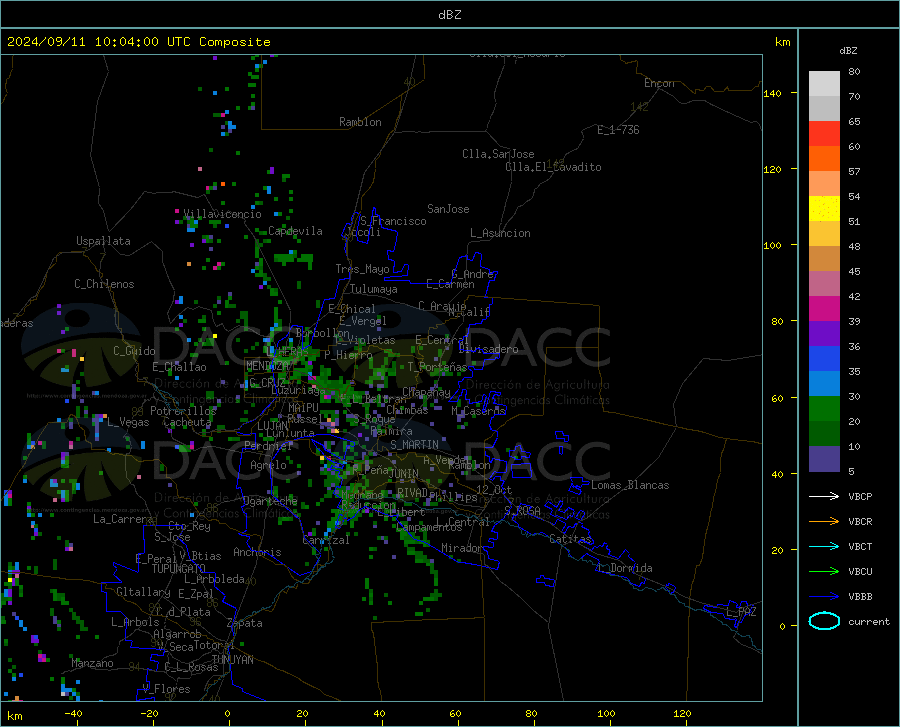Pick the red swatch in dBZ legend

824,134
